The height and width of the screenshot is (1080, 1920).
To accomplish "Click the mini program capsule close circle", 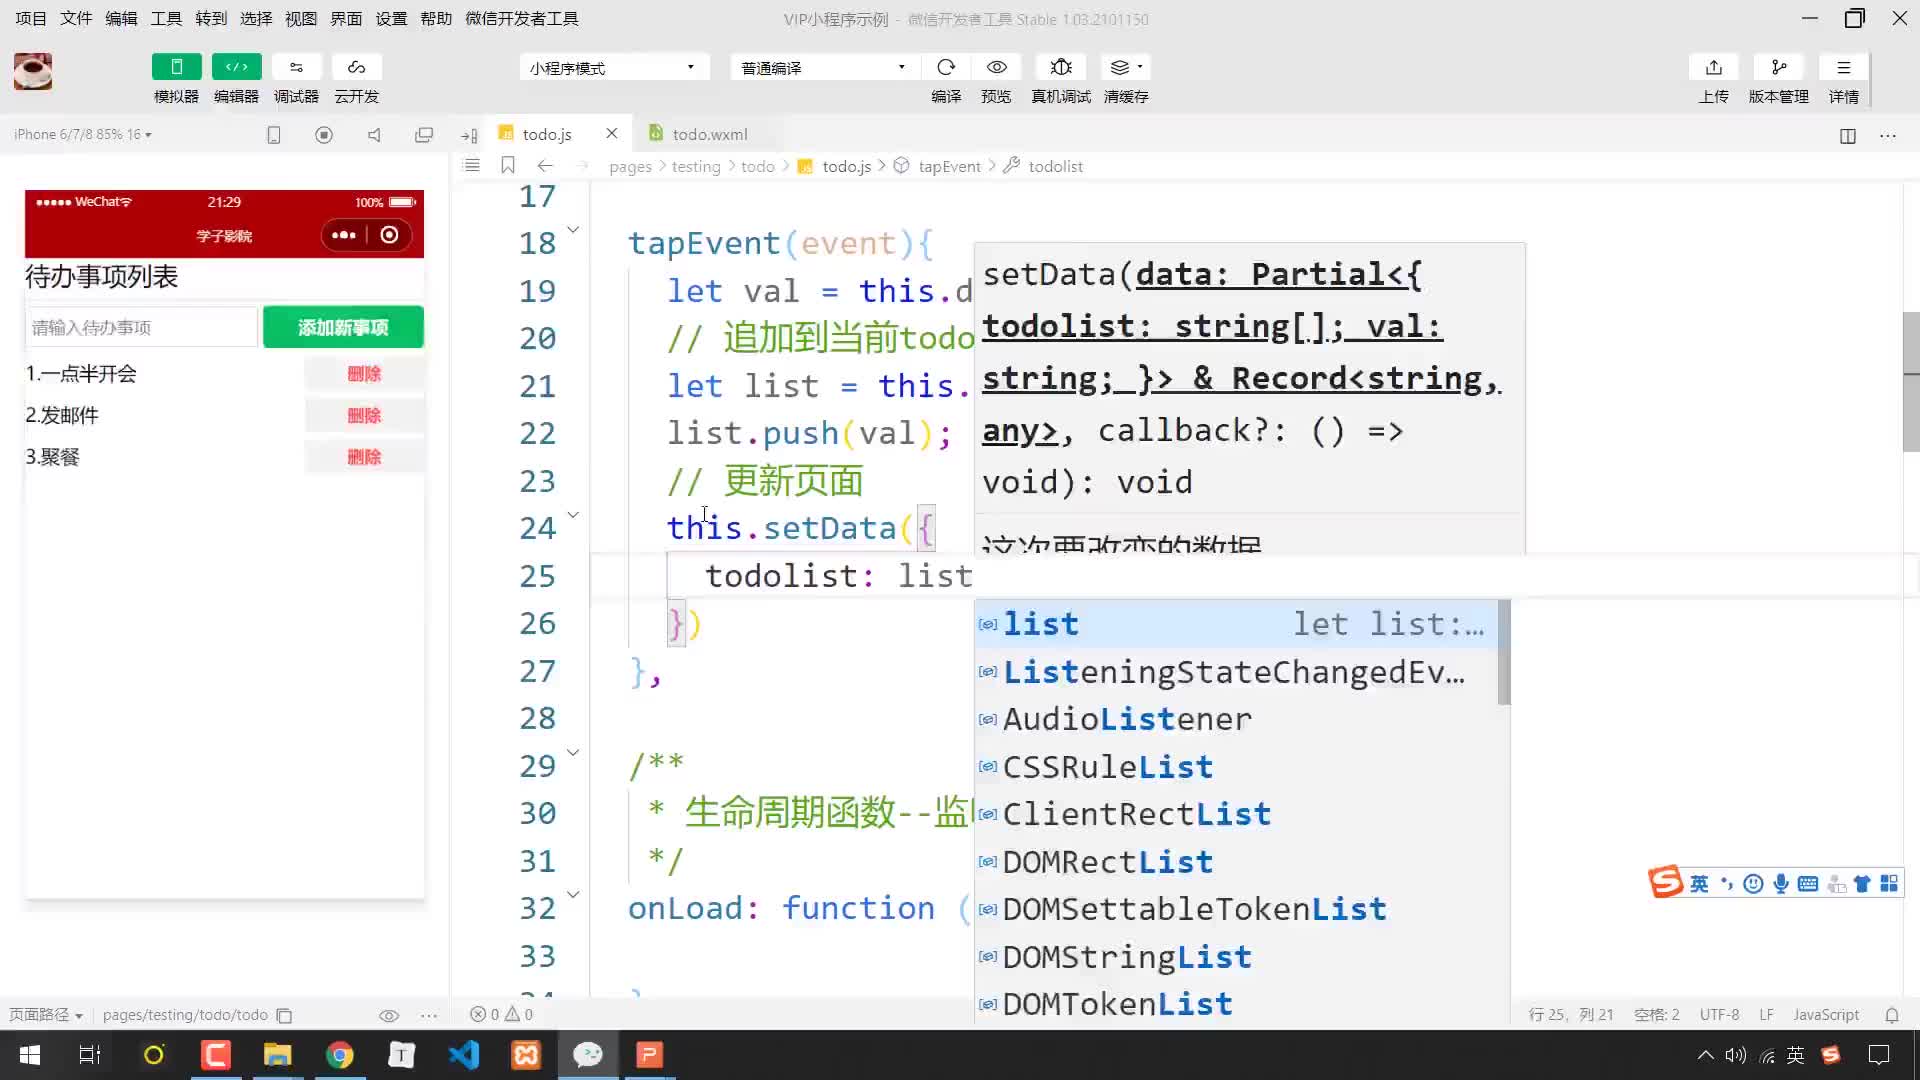I will [x=389, y=235].
